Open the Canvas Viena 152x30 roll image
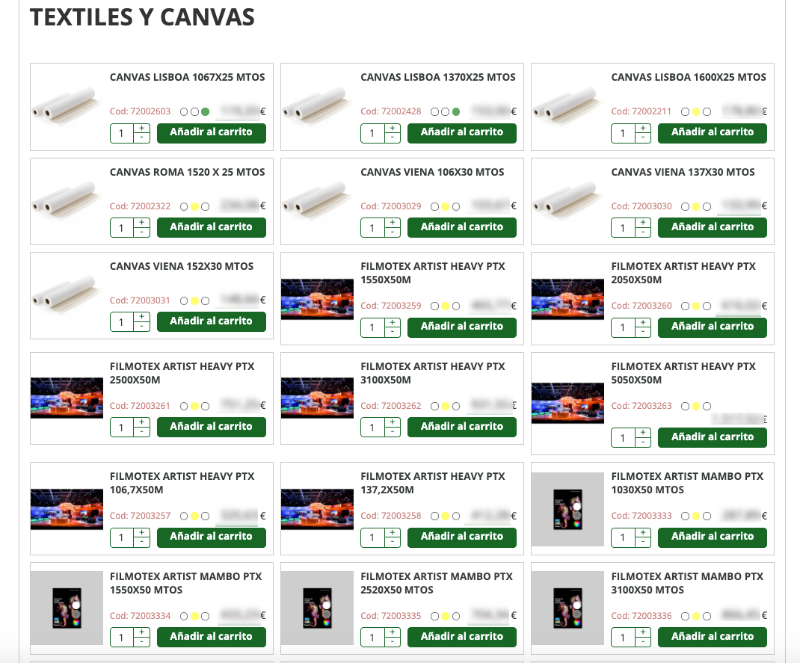Screen dimensions: 800x663 pyautogui.click(x=66, y=292)
